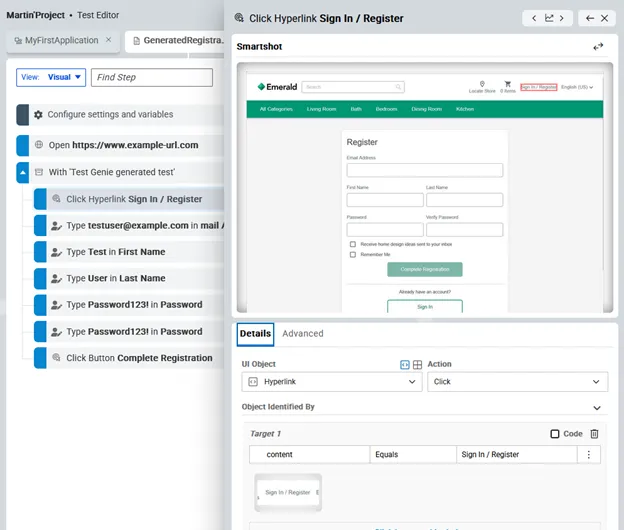Click the Equals operator cell
The width and height of the screenshot is (624, 530).
(x=413, y=455)
